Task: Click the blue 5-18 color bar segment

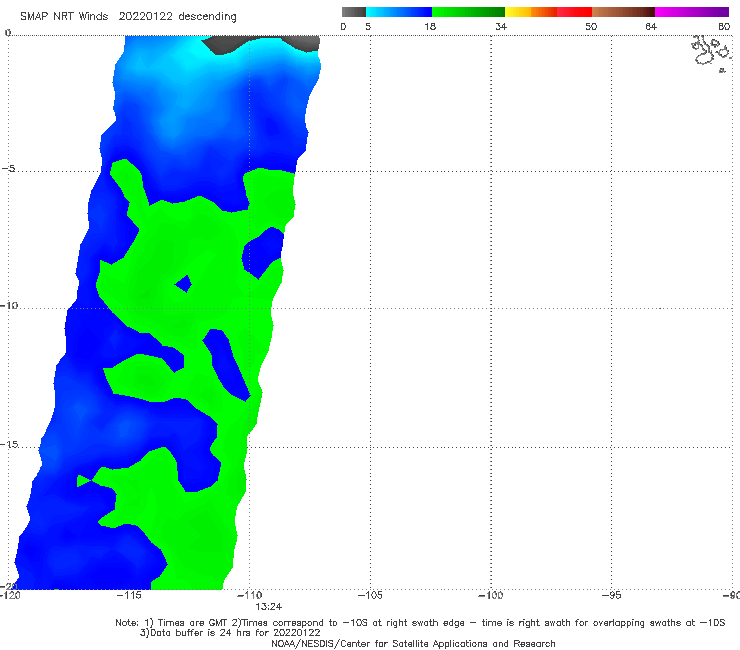Action: [x=399, y=12]
